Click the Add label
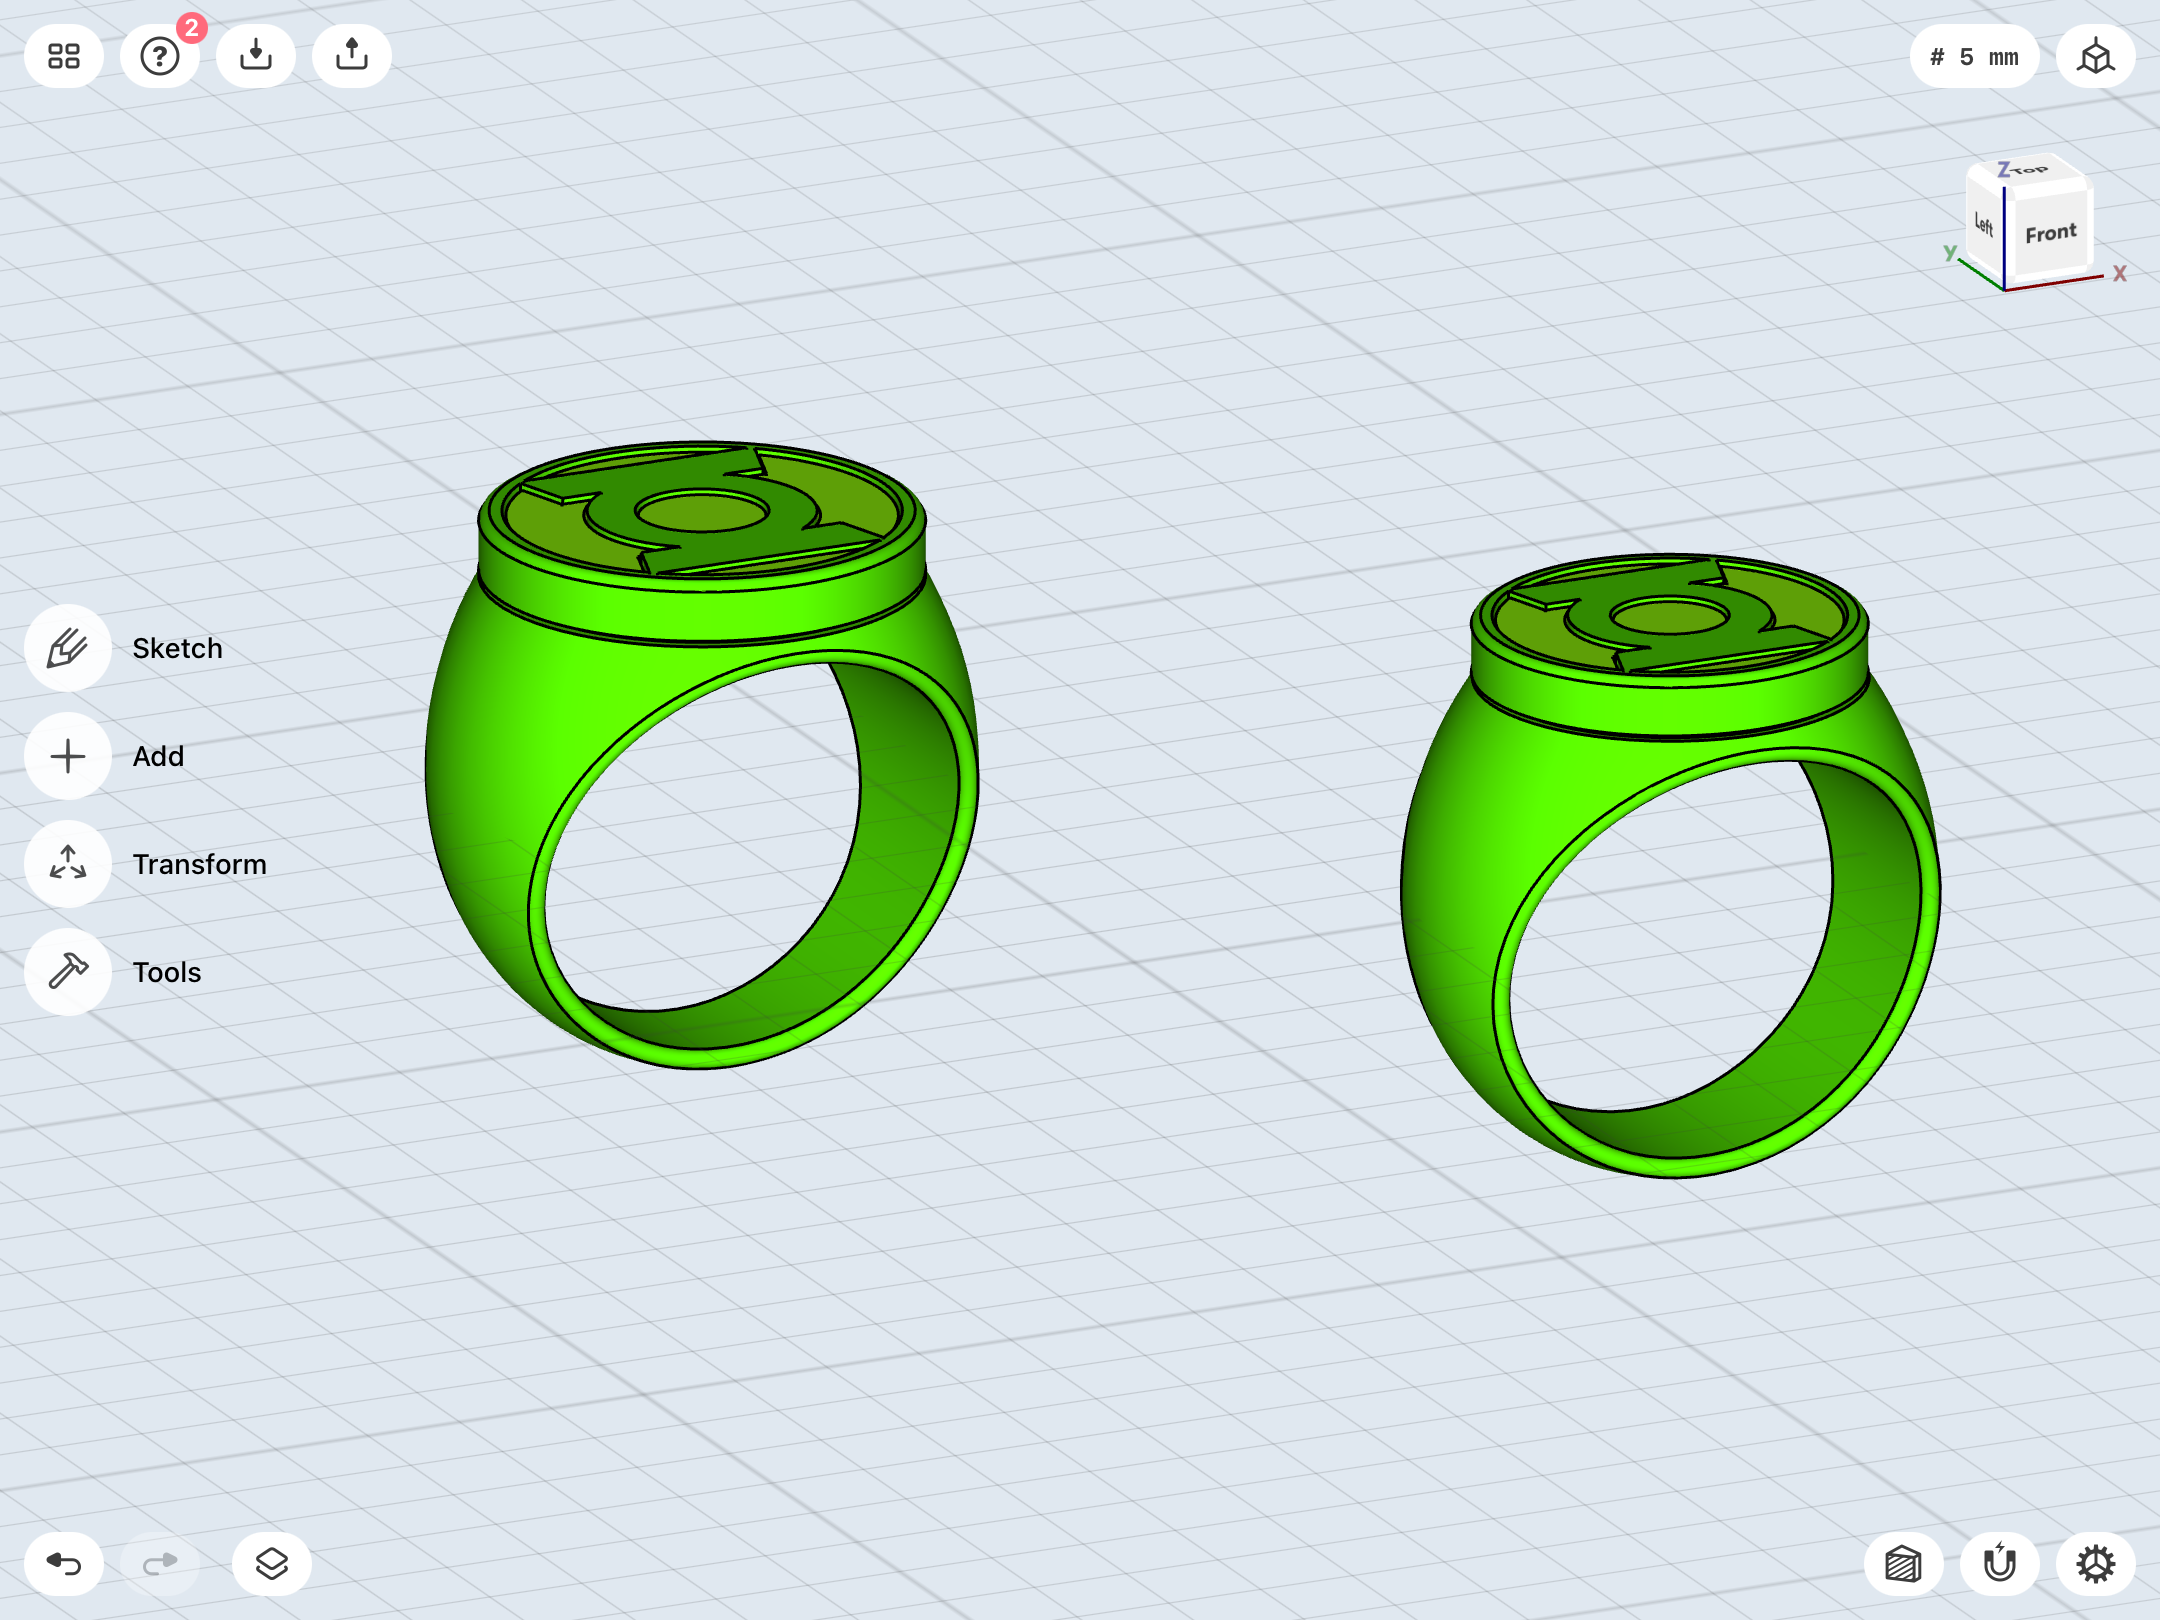 [x=158, y=756]
